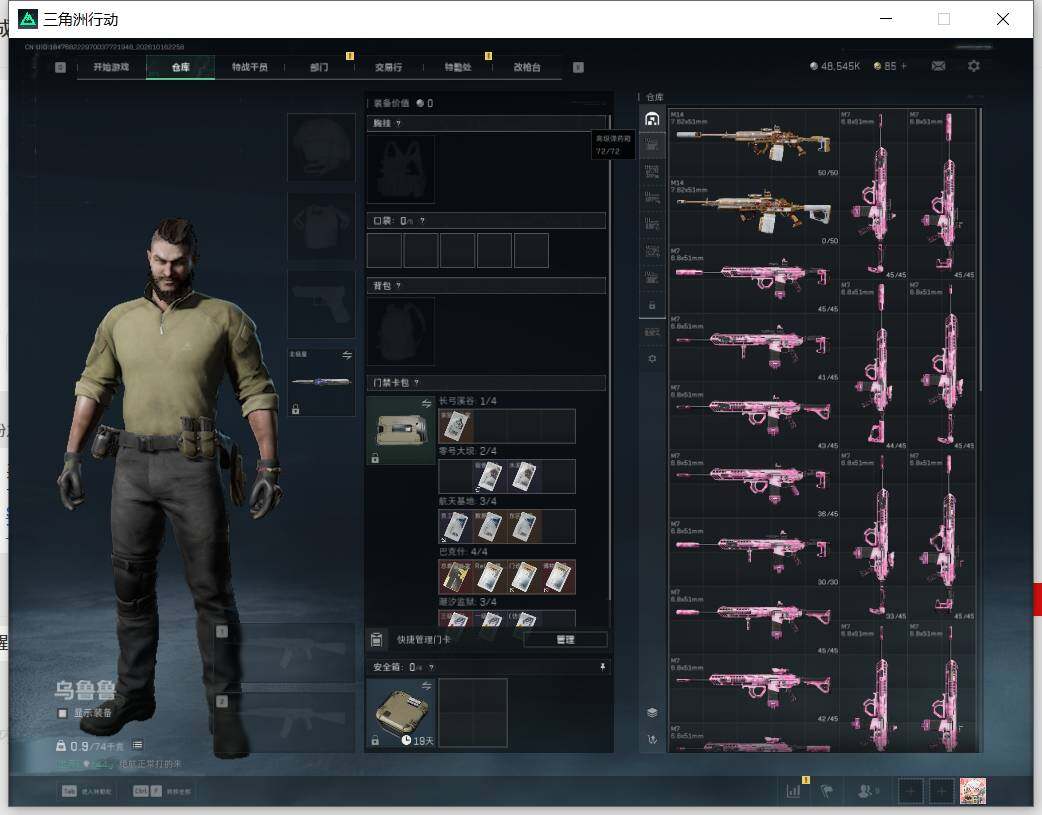
Task: Switch to the 特战干员 tab
Action: point(249,67)
